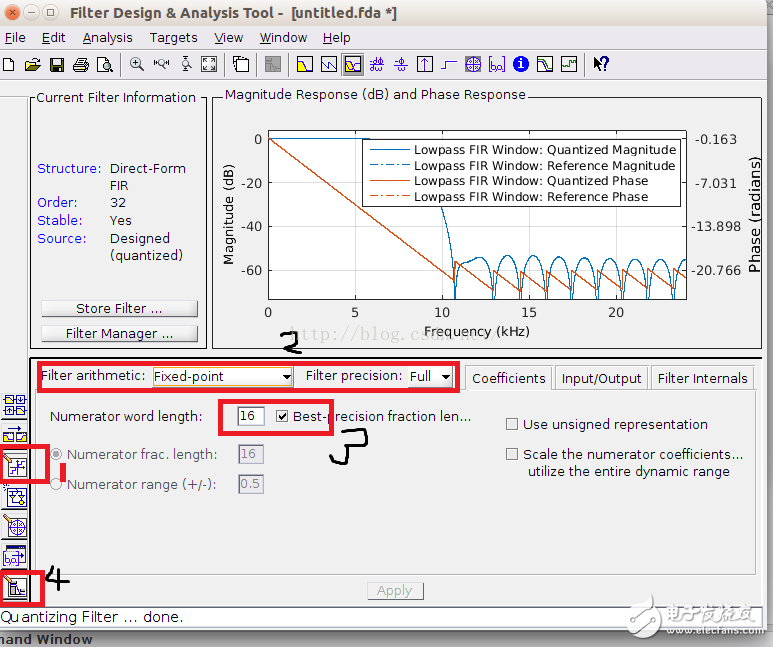Viewport: 773px width, 647px height.
Task: Click the Numerator word length field
Action: (x=251, y=416)
